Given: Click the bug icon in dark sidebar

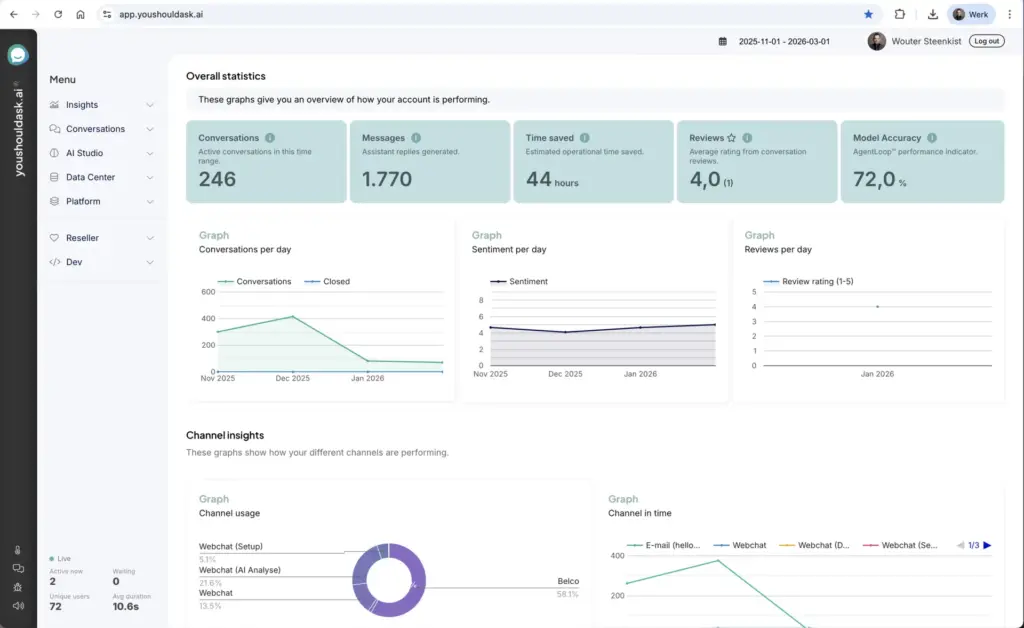Looking at the screenshot, I should coord(18,586).
